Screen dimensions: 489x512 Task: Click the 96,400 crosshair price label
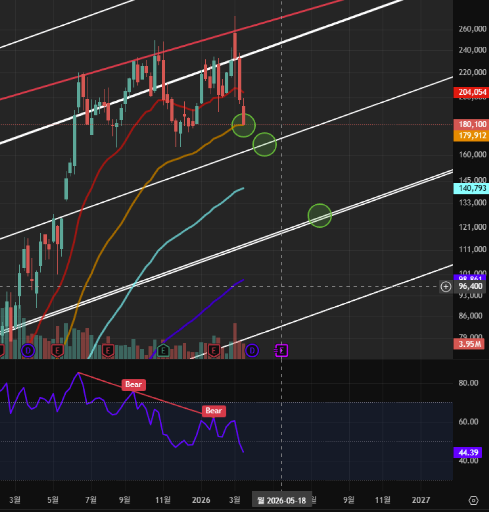tap(470, 287)
